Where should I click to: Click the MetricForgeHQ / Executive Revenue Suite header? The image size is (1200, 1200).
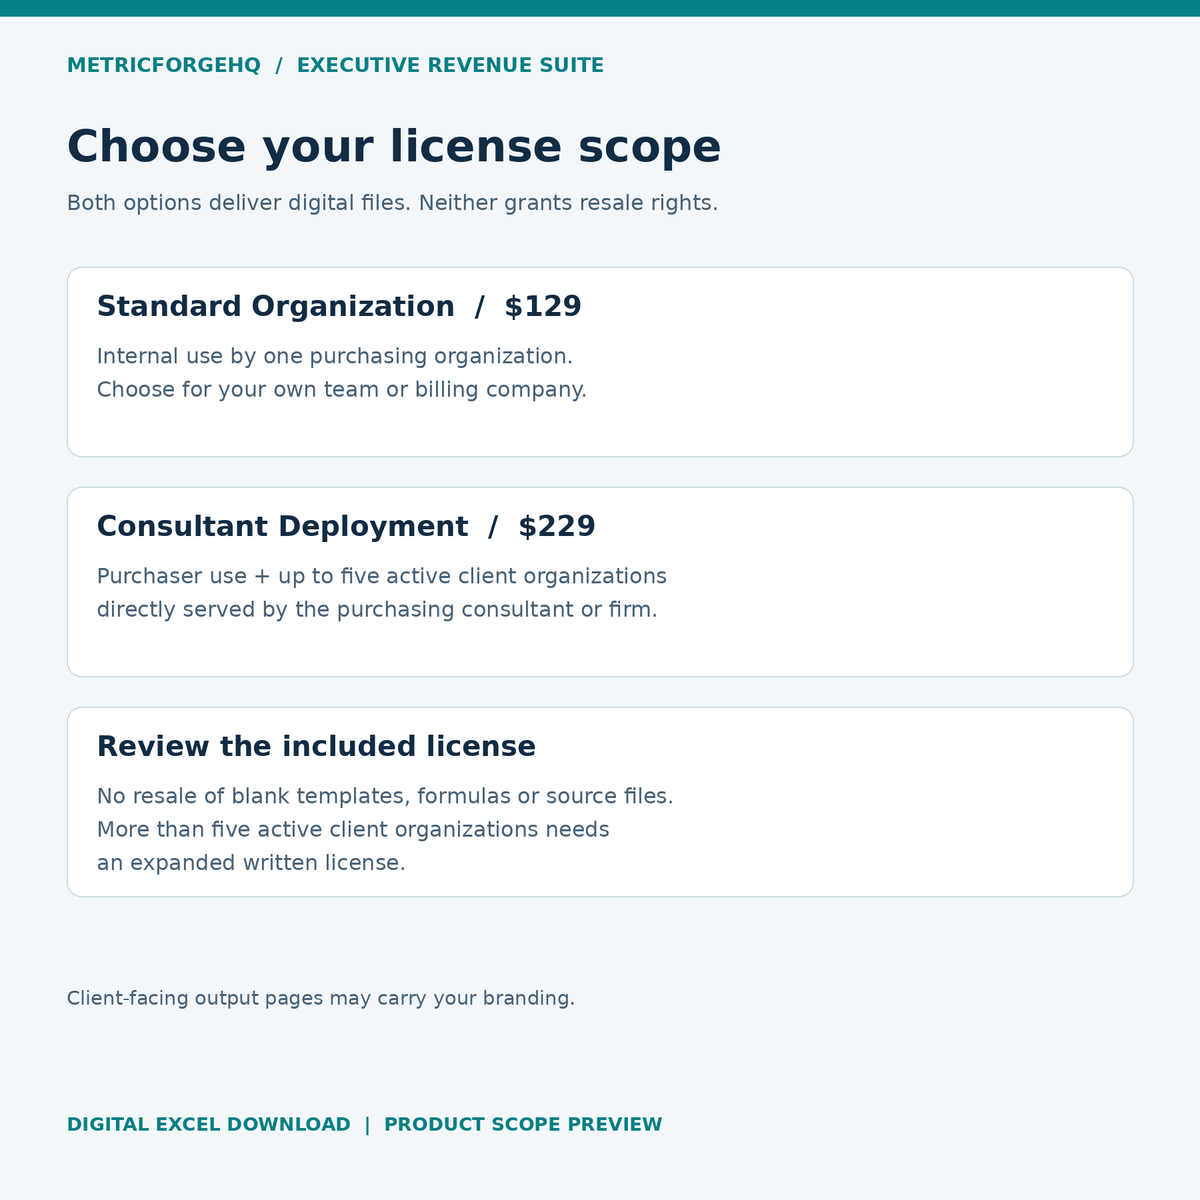335,66
